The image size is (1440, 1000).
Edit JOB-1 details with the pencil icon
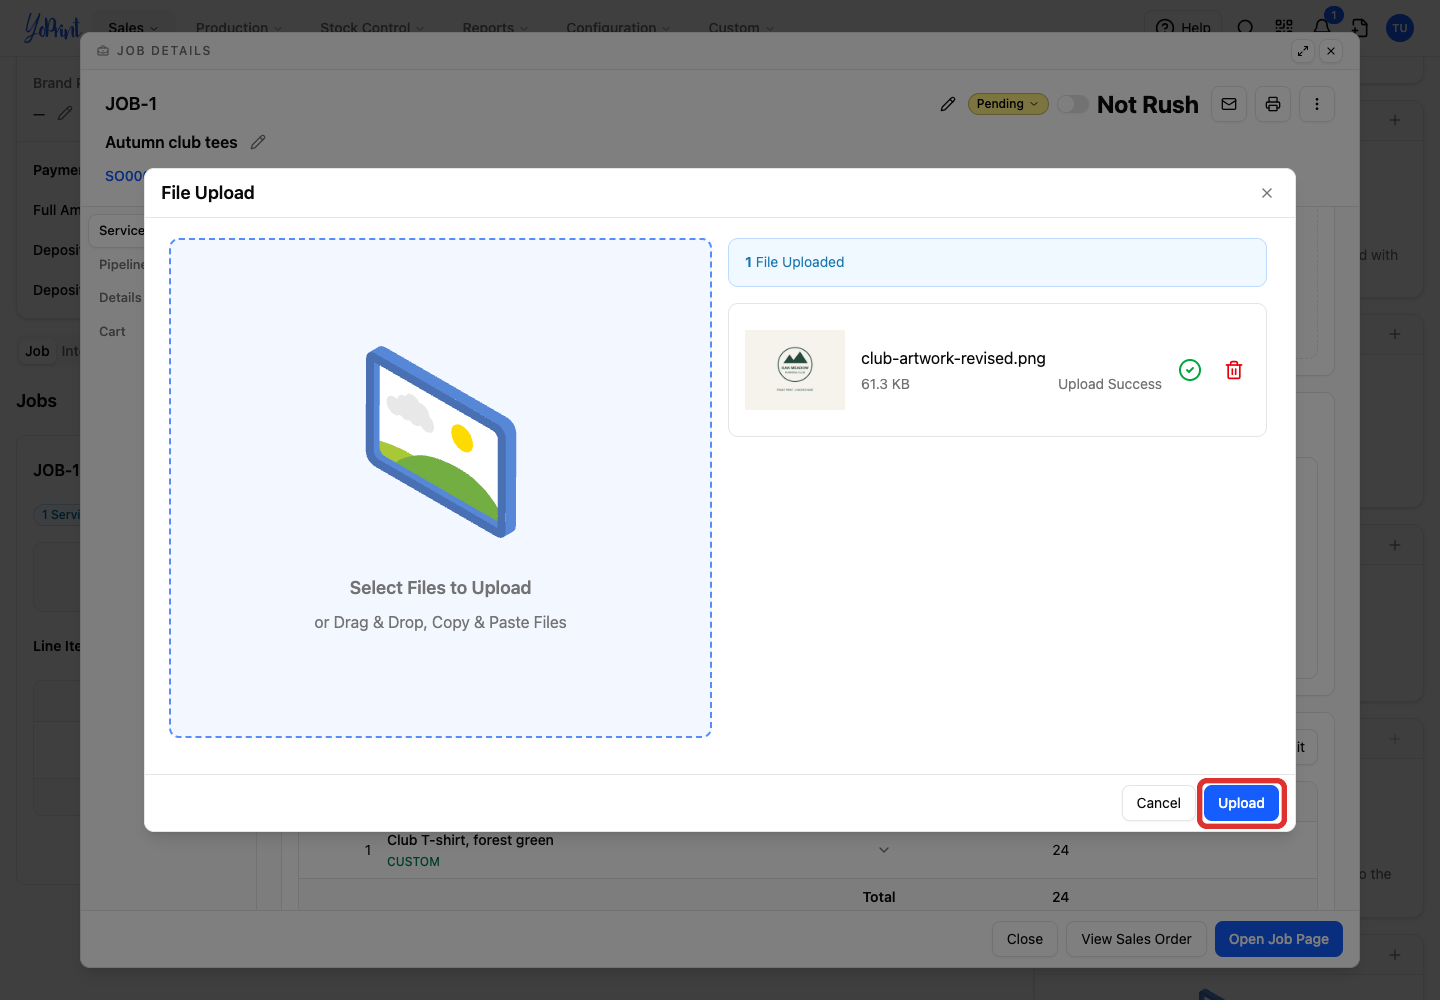tap(948, 104)
